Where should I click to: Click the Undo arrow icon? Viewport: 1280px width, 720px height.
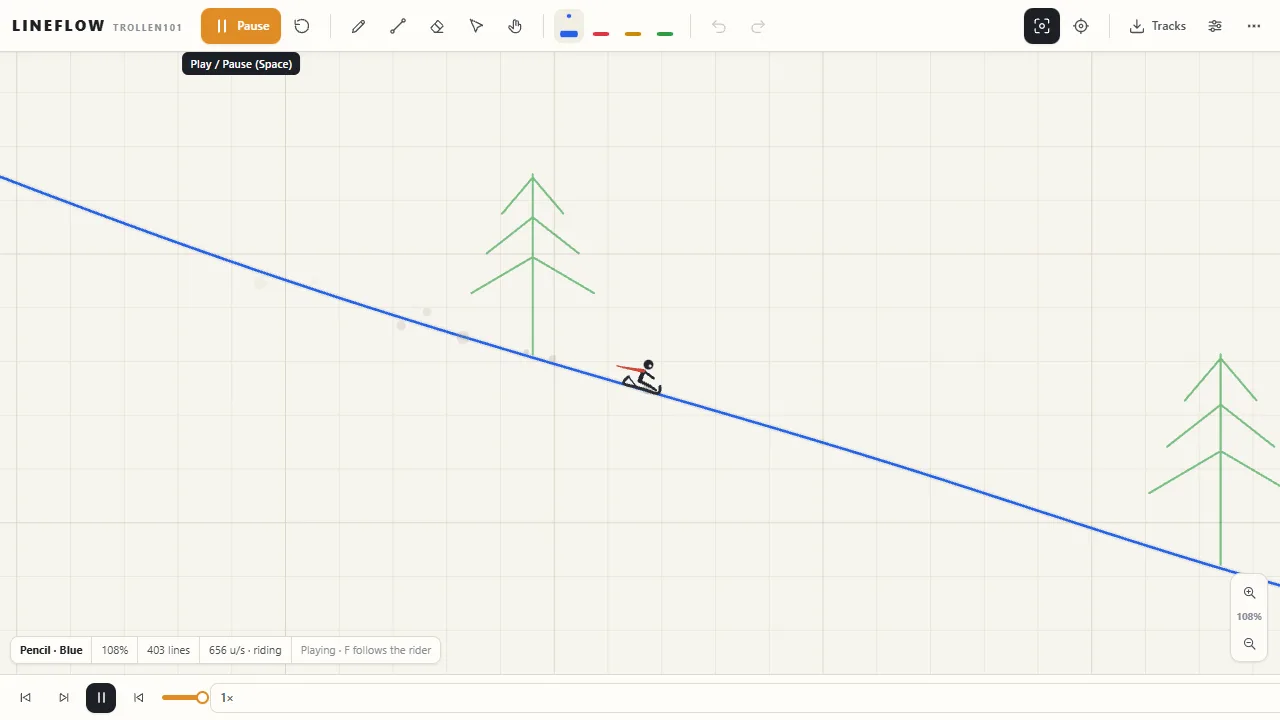pyautogui.click(x=719, y=26)
